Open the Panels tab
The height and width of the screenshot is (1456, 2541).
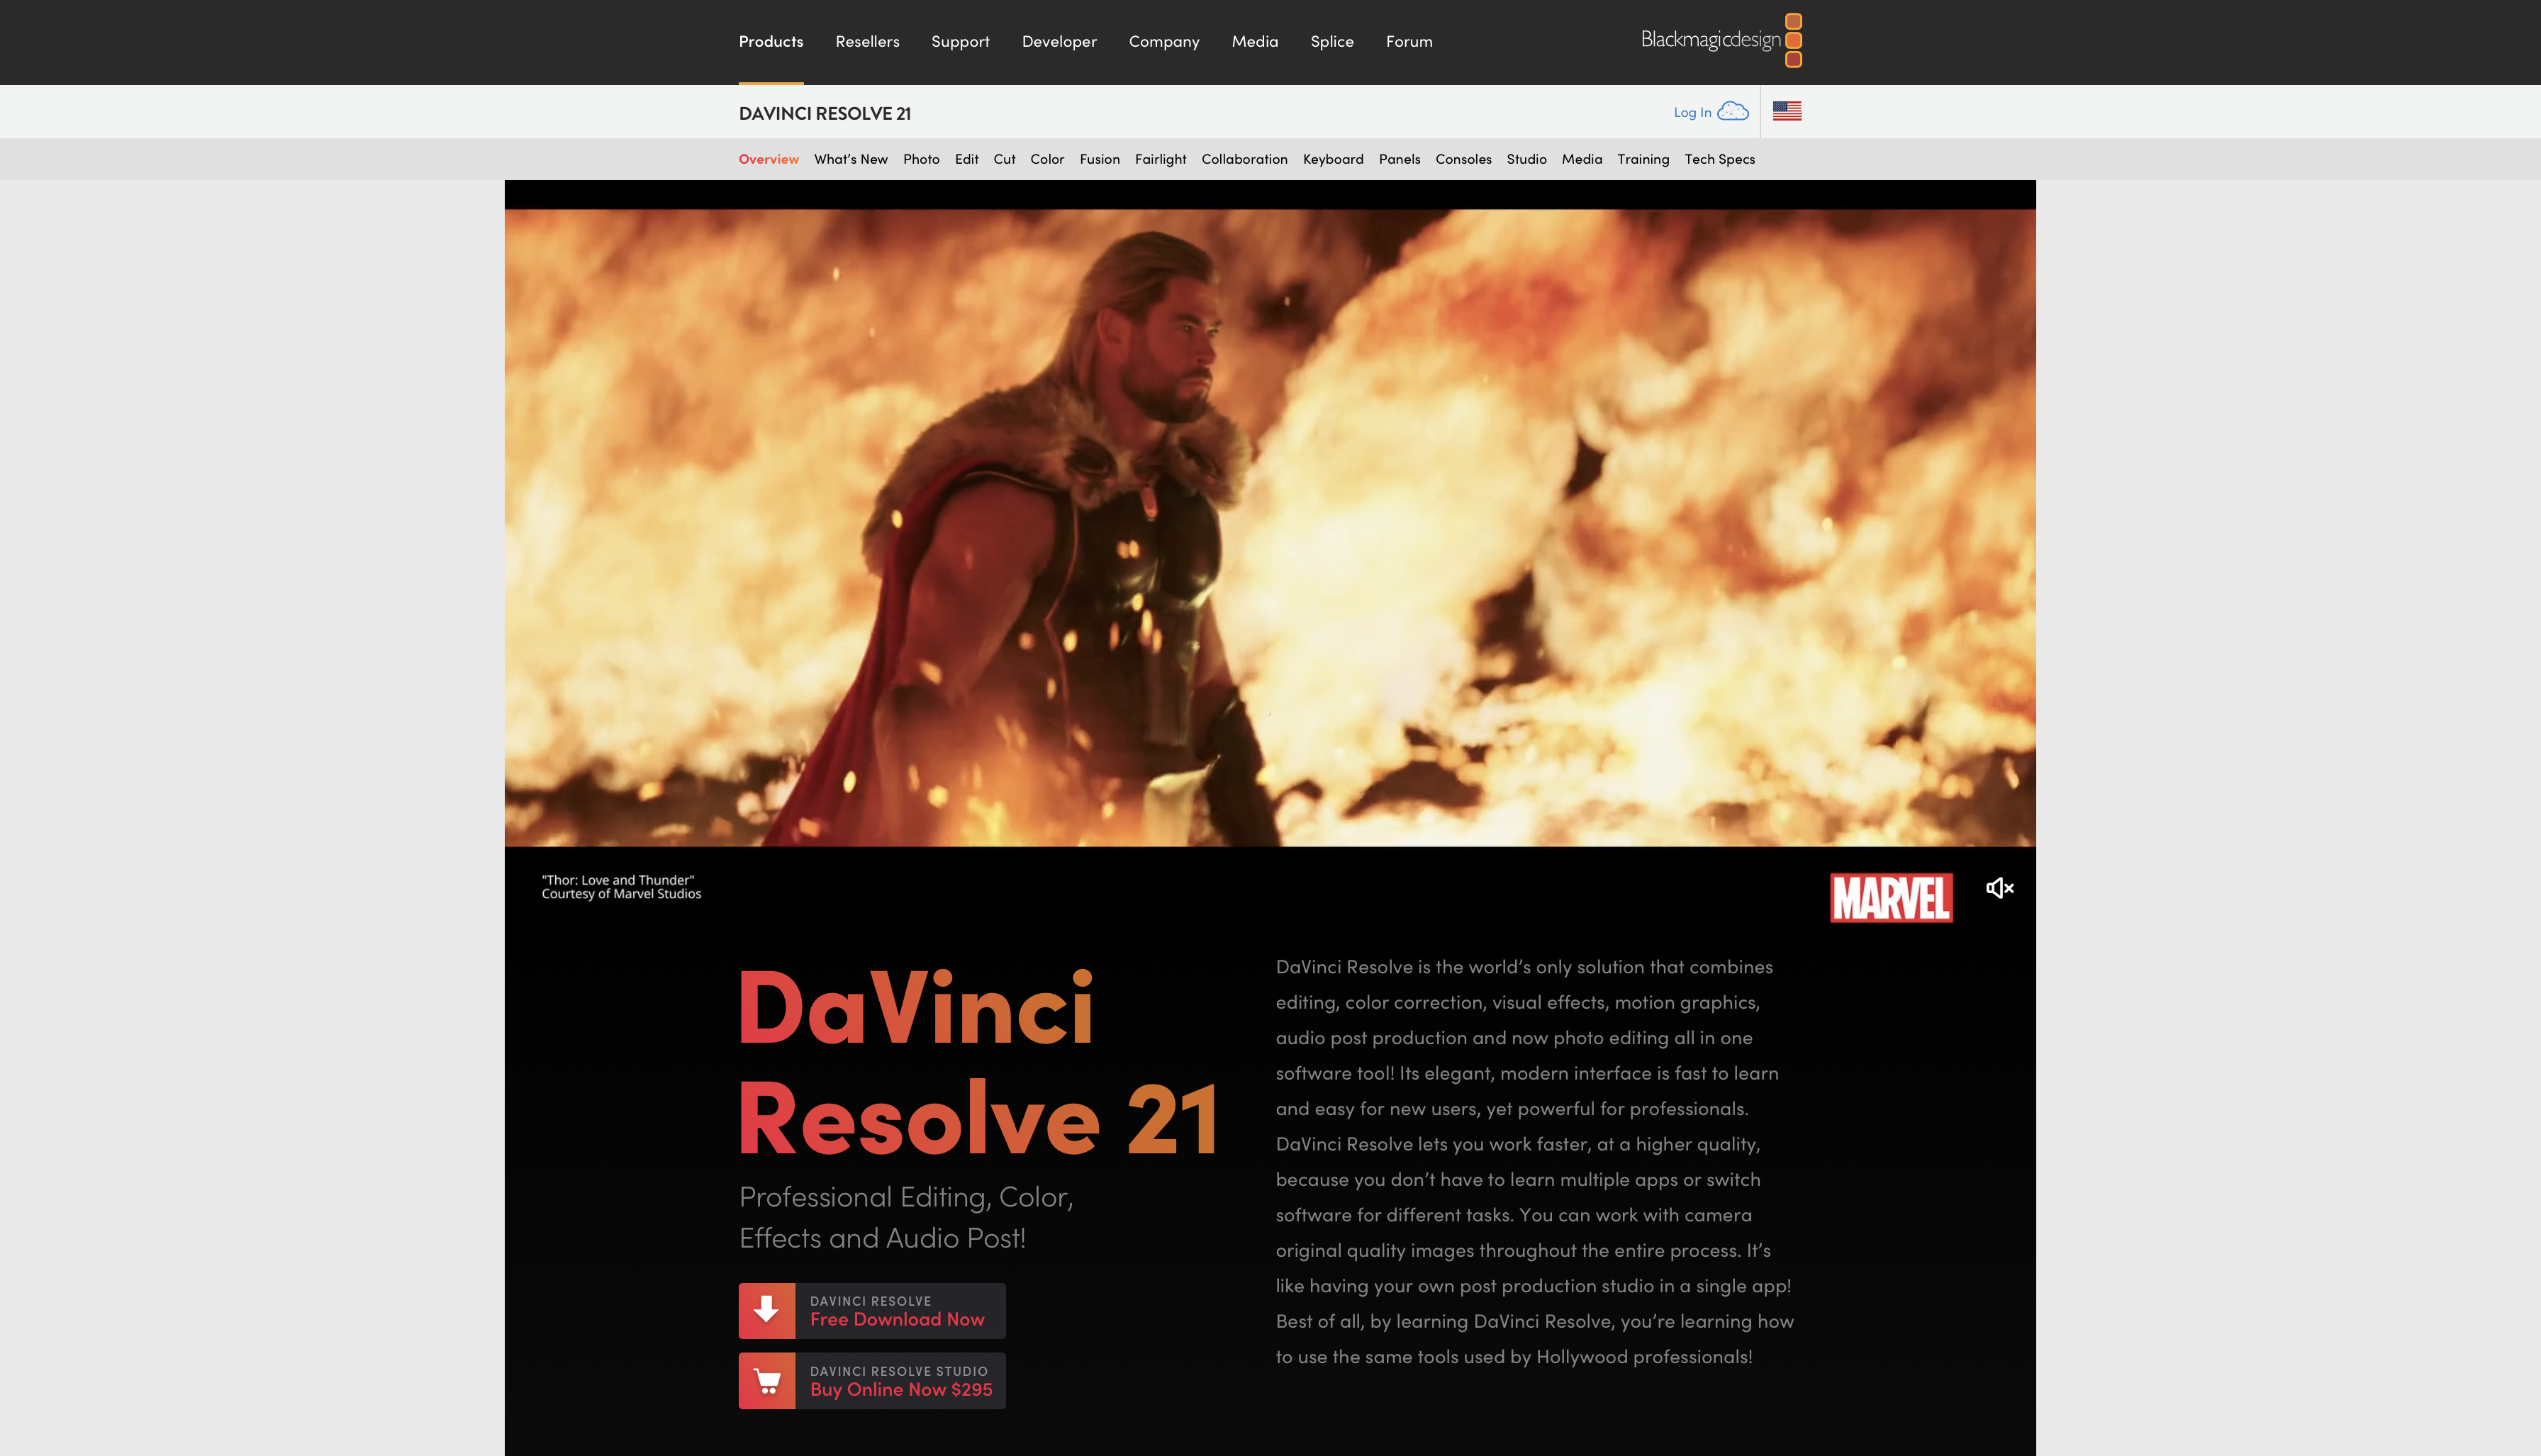click(1399, 159)
